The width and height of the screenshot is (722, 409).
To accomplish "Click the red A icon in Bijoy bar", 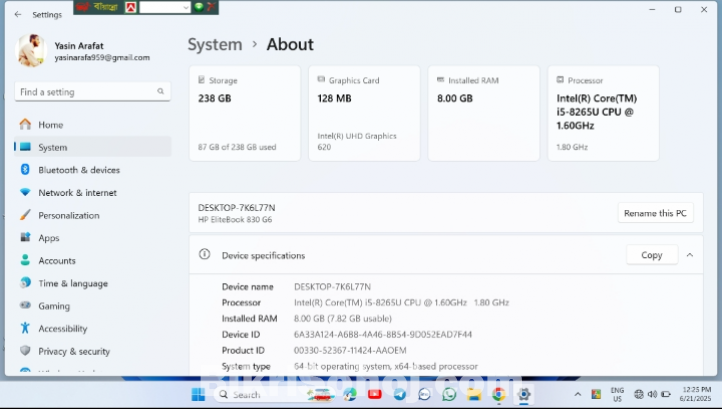I will (x=131, y=7).
